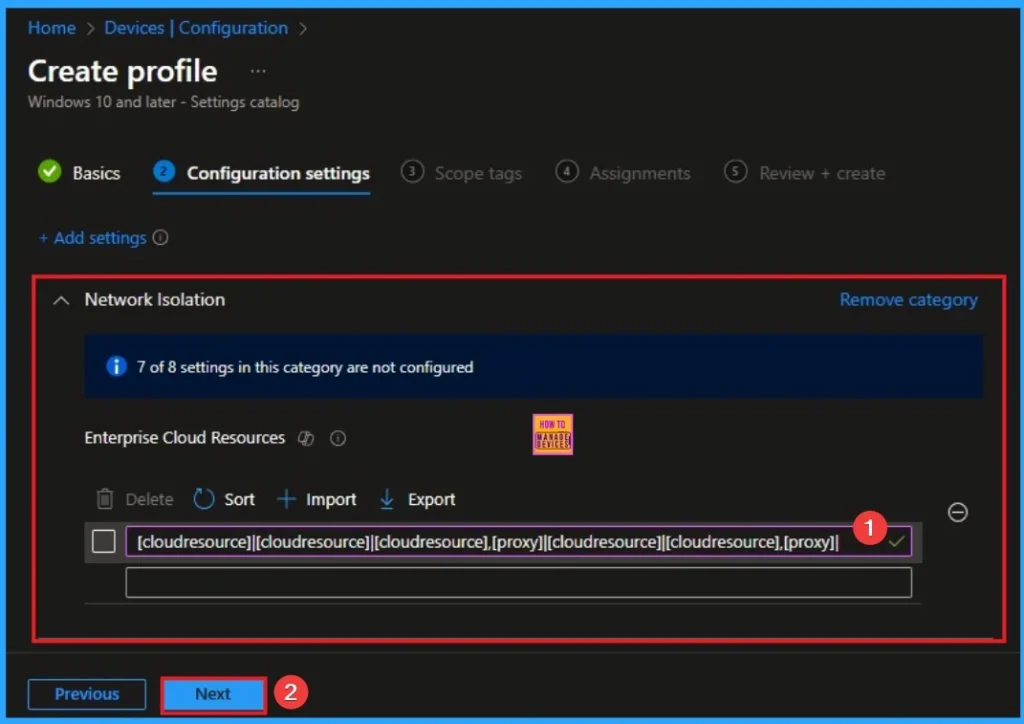Switch to the Assignments tab
The image size is (1024, 724).
[638, 173]
